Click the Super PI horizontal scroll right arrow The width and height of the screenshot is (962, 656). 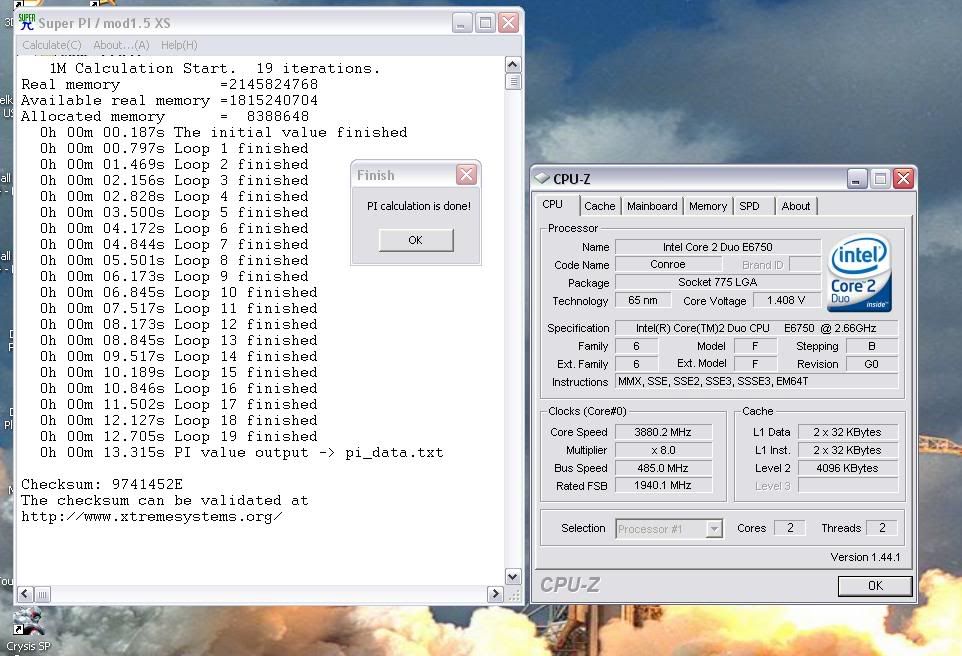pyautogui.click(x=496, y=594)
